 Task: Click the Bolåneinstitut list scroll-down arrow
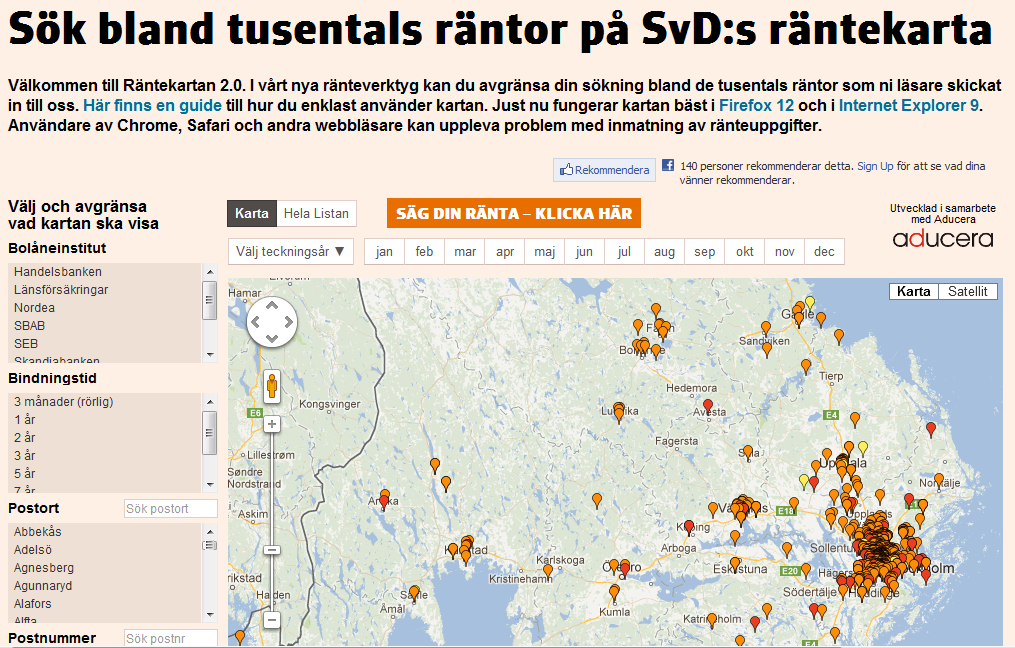click(210, 355)
